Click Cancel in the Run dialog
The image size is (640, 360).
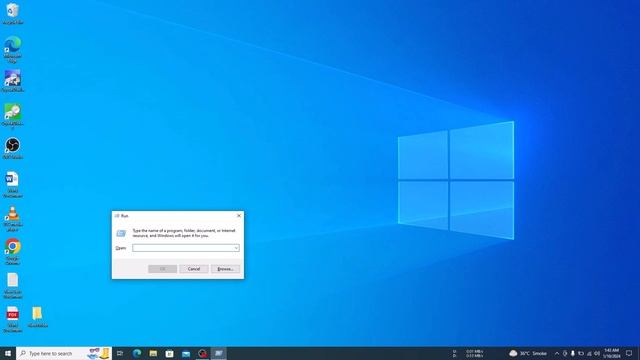pyautogui.click(x=194, y=269)
